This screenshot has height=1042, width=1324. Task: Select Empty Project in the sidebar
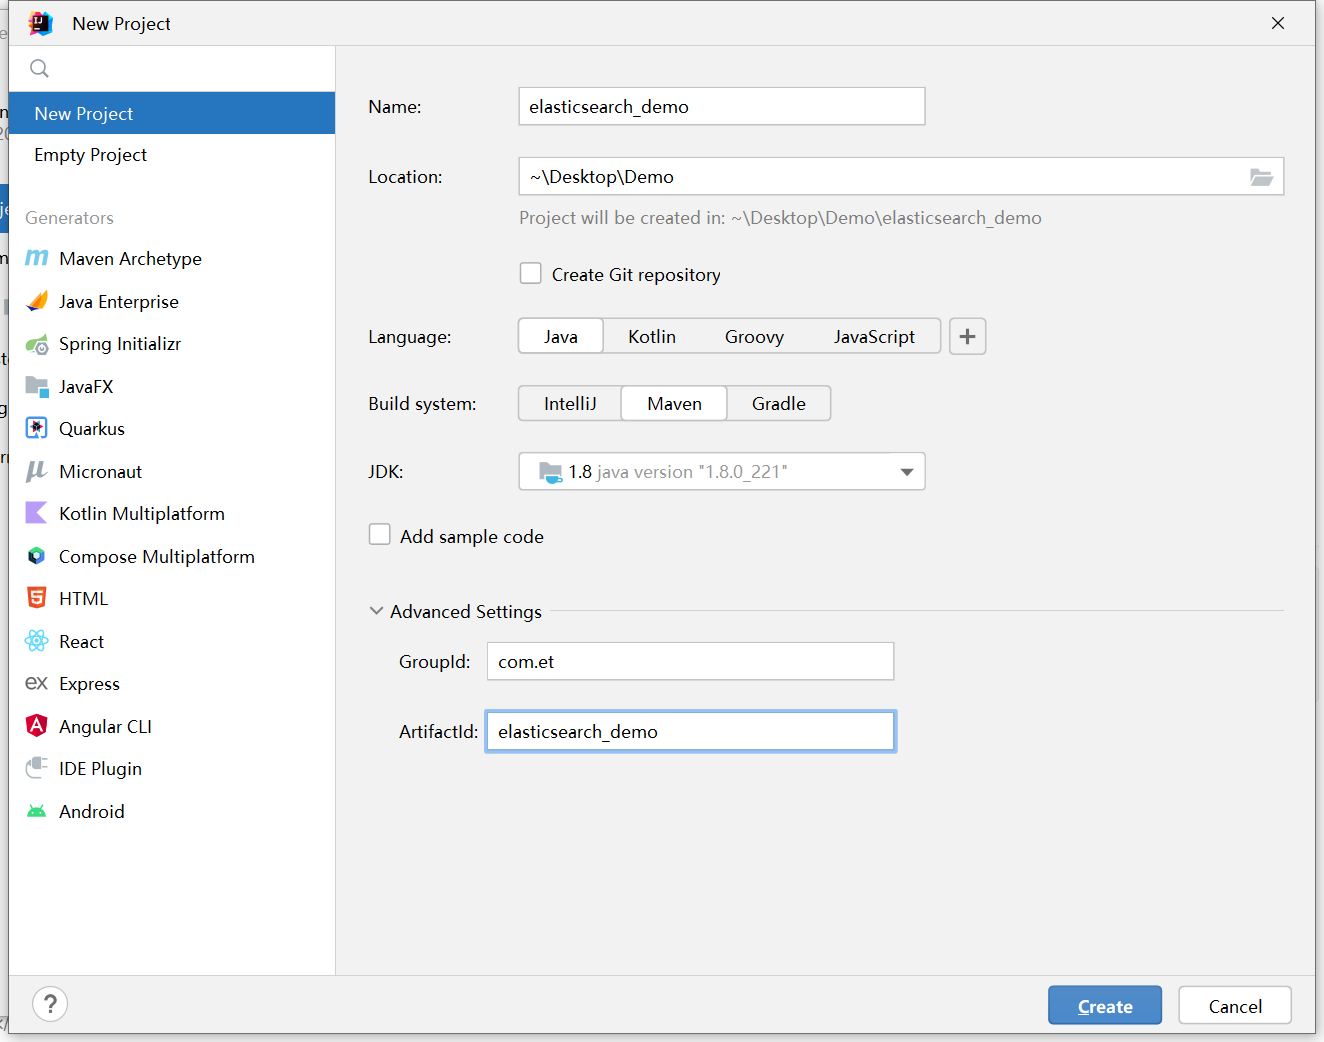(x=90, y=155)
